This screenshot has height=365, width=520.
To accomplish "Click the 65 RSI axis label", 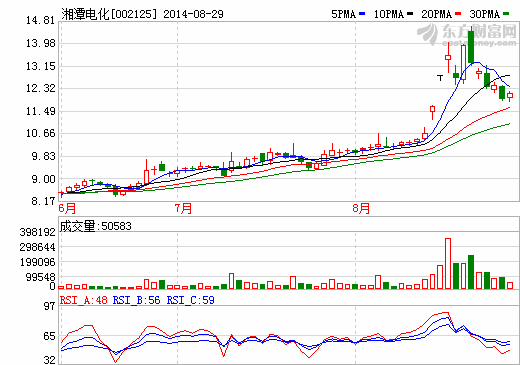I will coord(50,336).
